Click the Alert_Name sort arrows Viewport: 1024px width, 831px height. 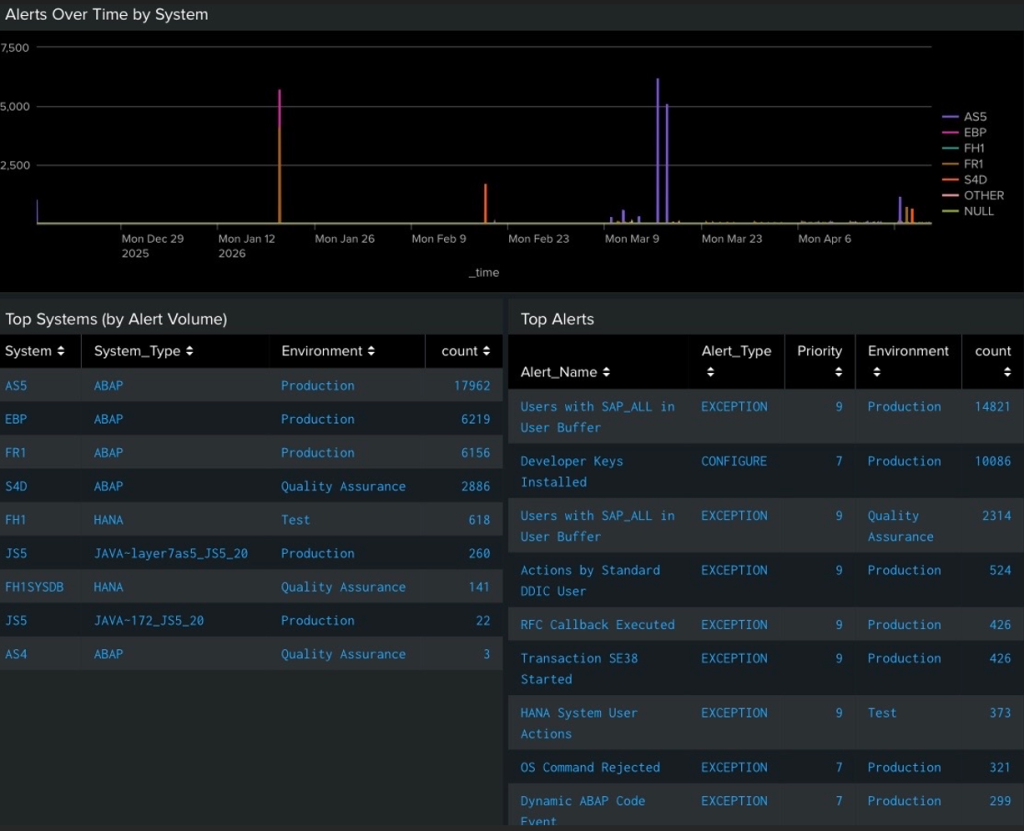pyautogui.click(x=606, y=372)
